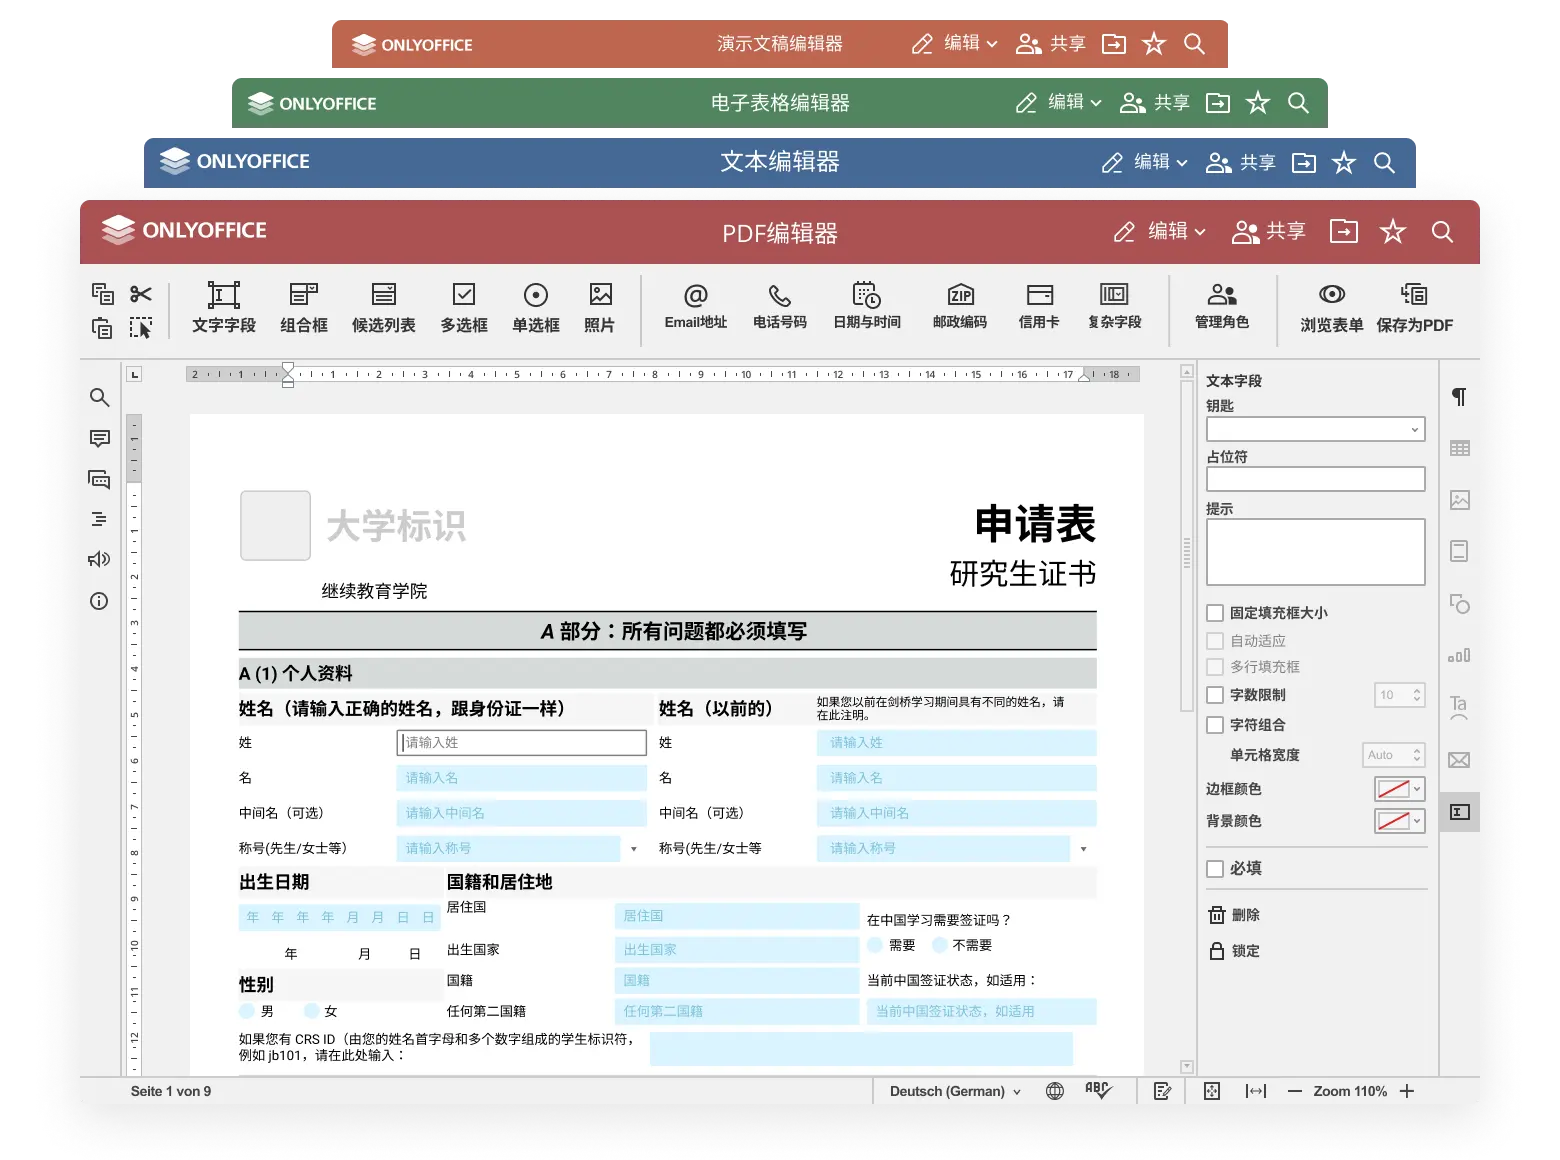Insert an Email地址 field

[x=696, y=306]
